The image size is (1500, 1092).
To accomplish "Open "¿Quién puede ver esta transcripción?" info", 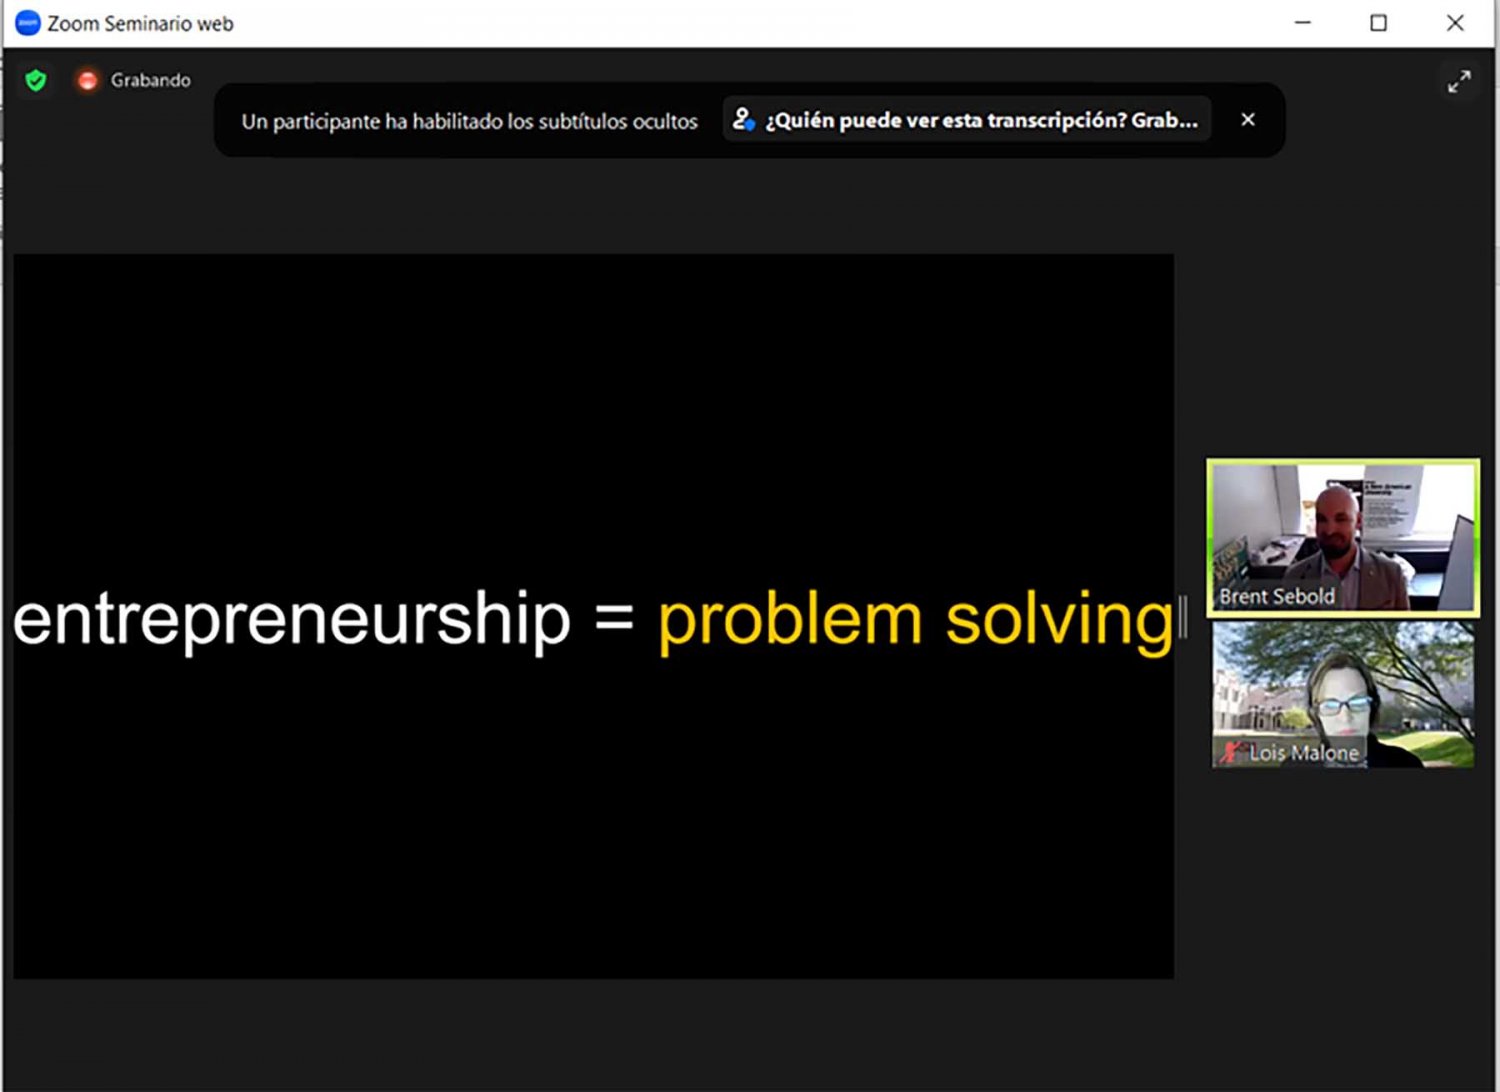I will point(980,120).
